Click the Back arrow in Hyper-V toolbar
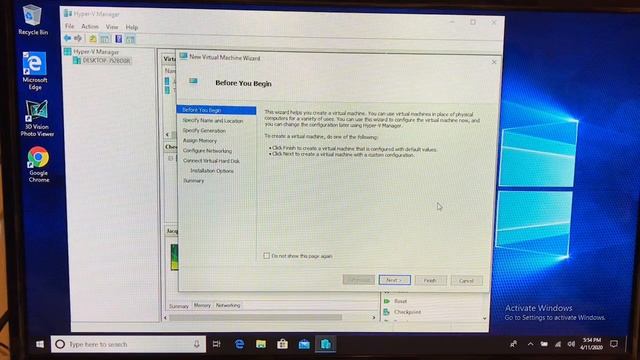This screenshot has width=640, height=360. coord(67,38)
